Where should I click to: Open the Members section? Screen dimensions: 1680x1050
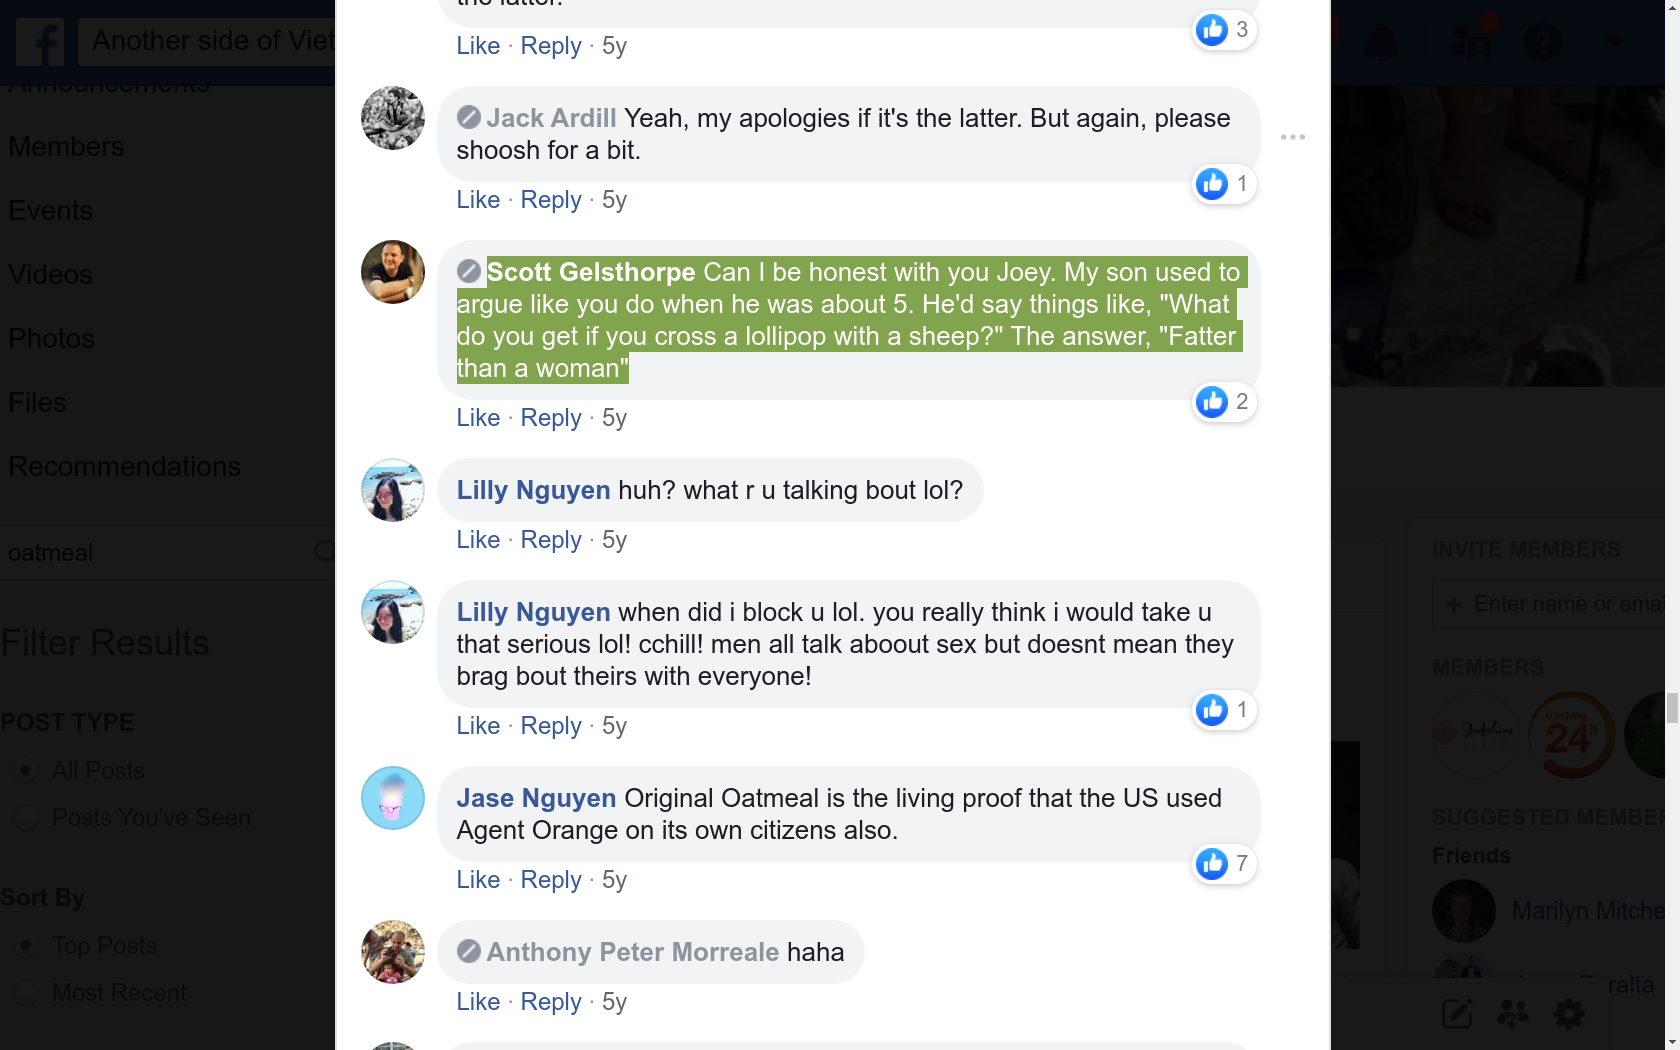pos(64,146)
